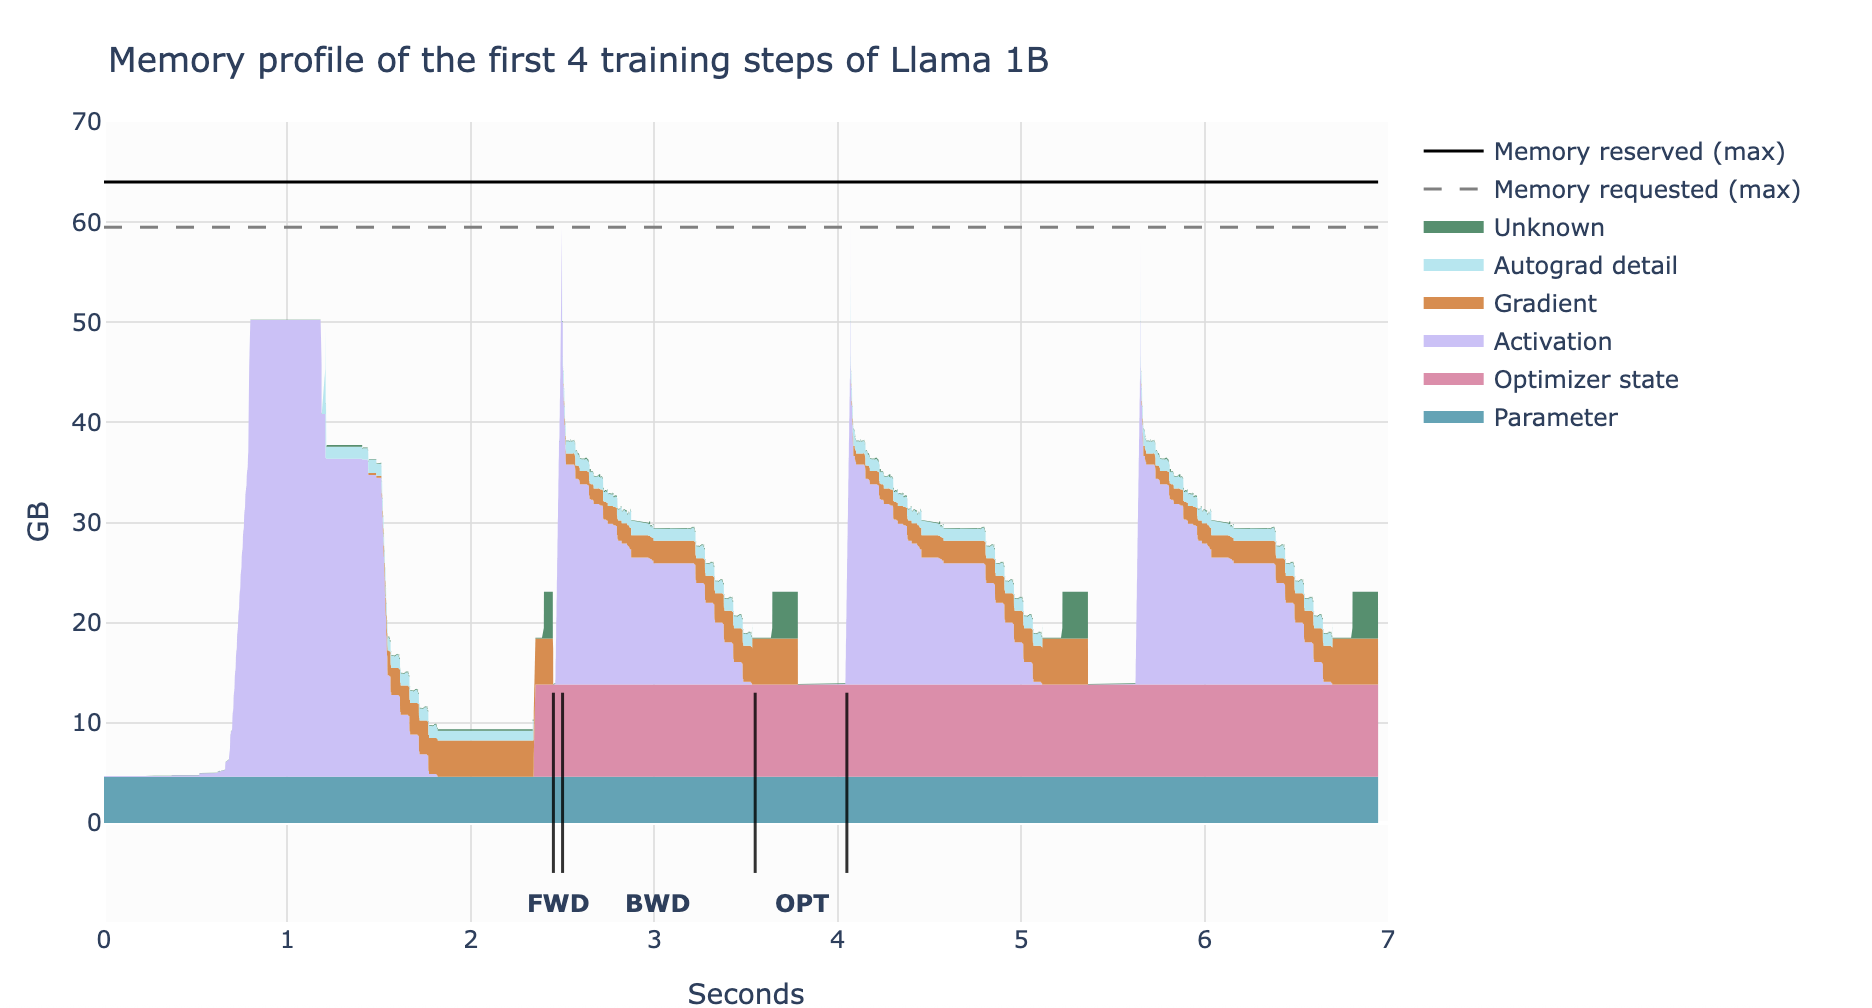
Task: Click the BWD phase annotation label
Action: [658, 904]
